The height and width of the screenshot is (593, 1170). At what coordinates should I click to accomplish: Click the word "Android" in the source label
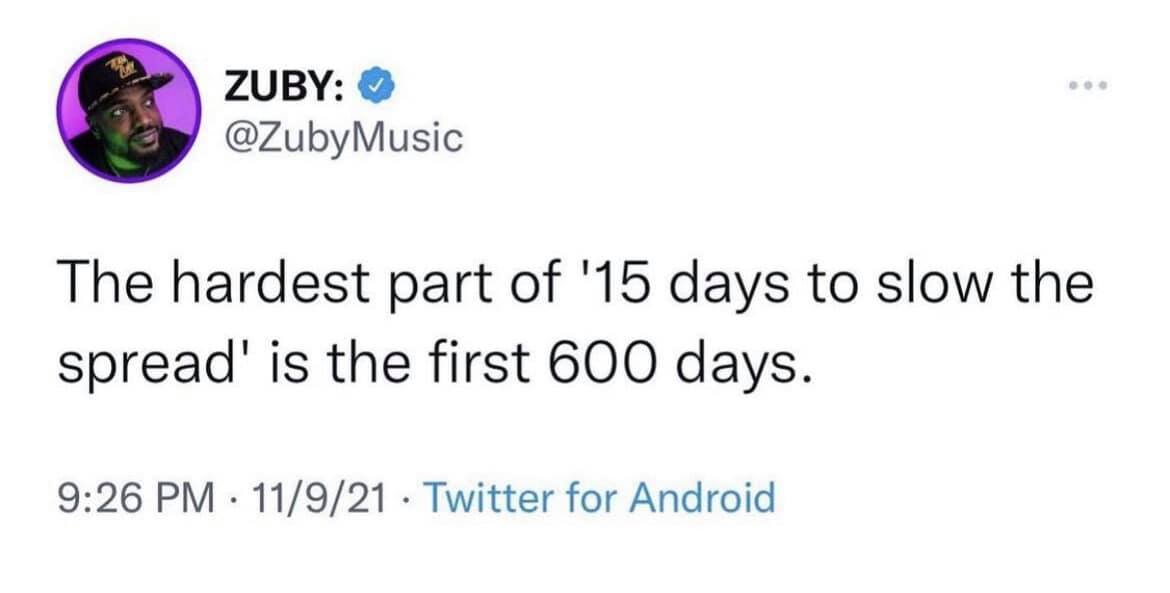point(700,497)
